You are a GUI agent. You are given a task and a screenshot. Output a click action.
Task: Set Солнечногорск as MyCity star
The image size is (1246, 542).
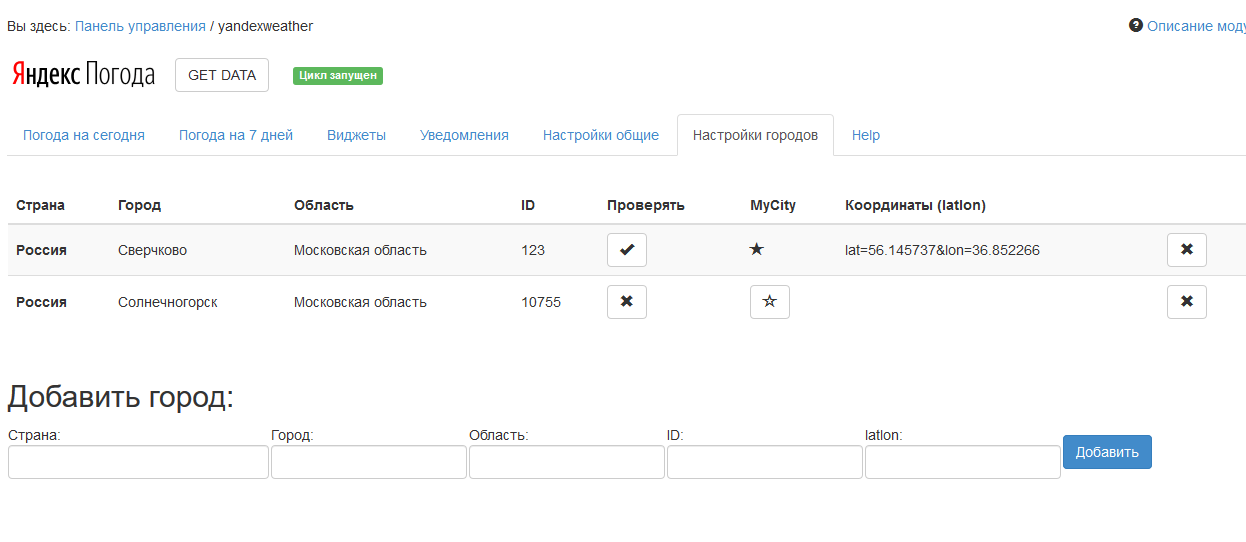[x=769, y=302]
